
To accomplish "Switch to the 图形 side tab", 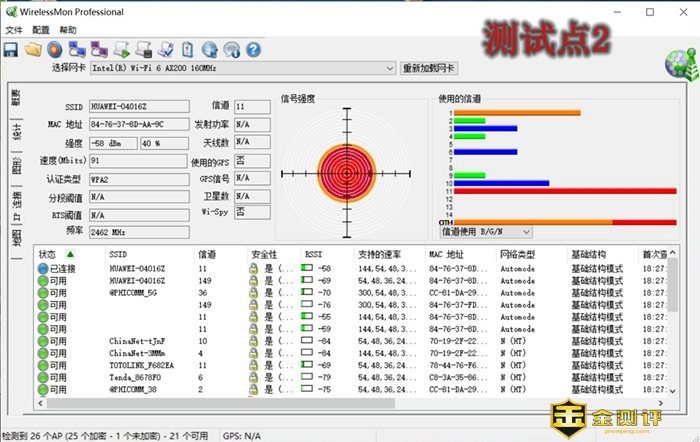I will [x=16, y=165].
